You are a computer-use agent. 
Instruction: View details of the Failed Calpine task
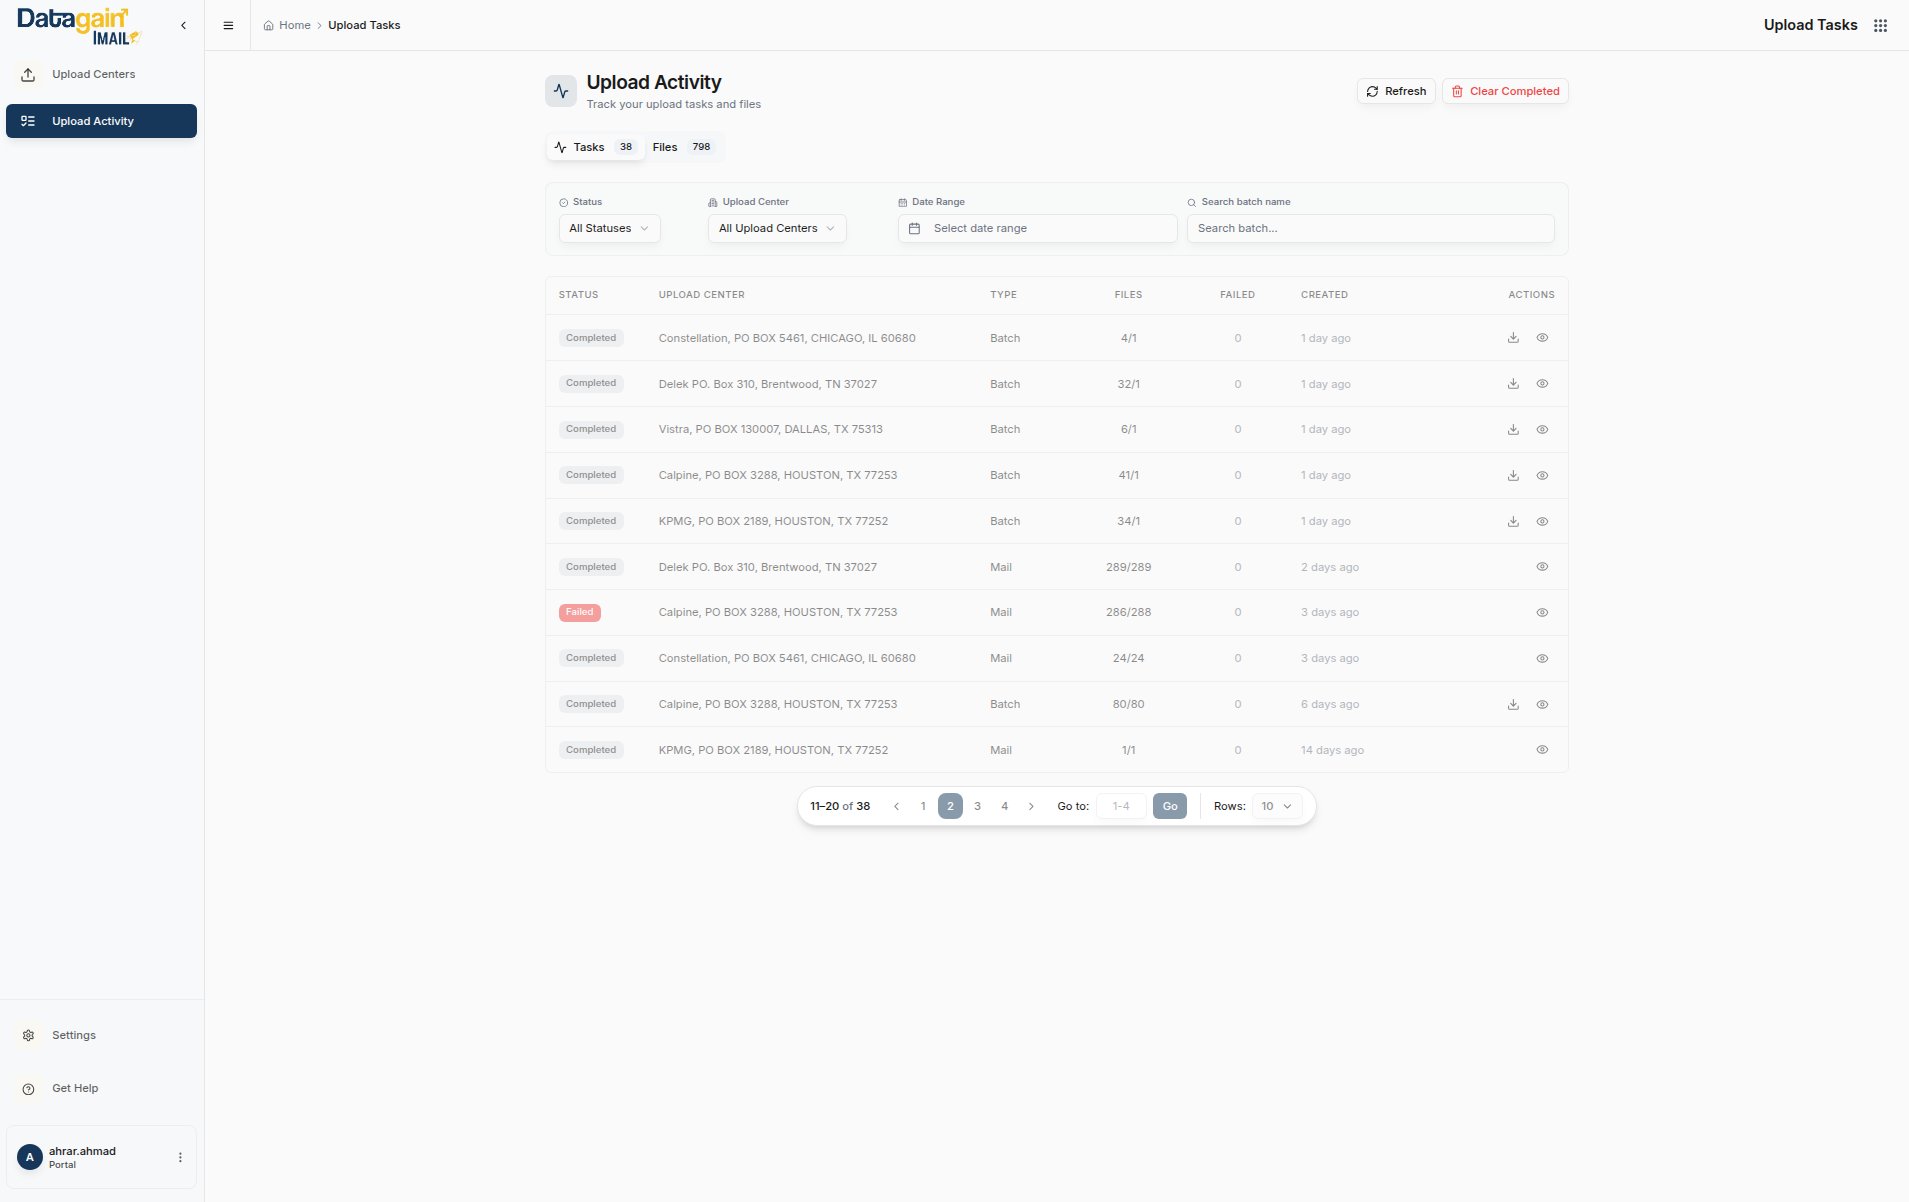click(1542, 613)
